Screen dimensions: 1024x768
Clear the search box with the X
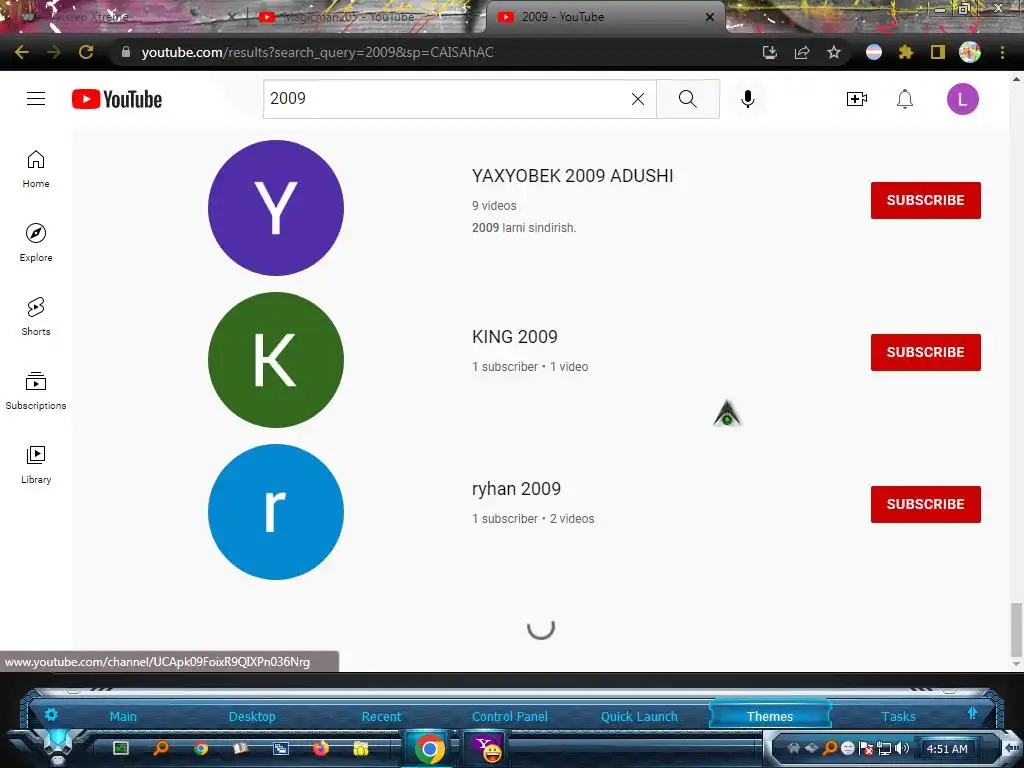tap(638, 99)
